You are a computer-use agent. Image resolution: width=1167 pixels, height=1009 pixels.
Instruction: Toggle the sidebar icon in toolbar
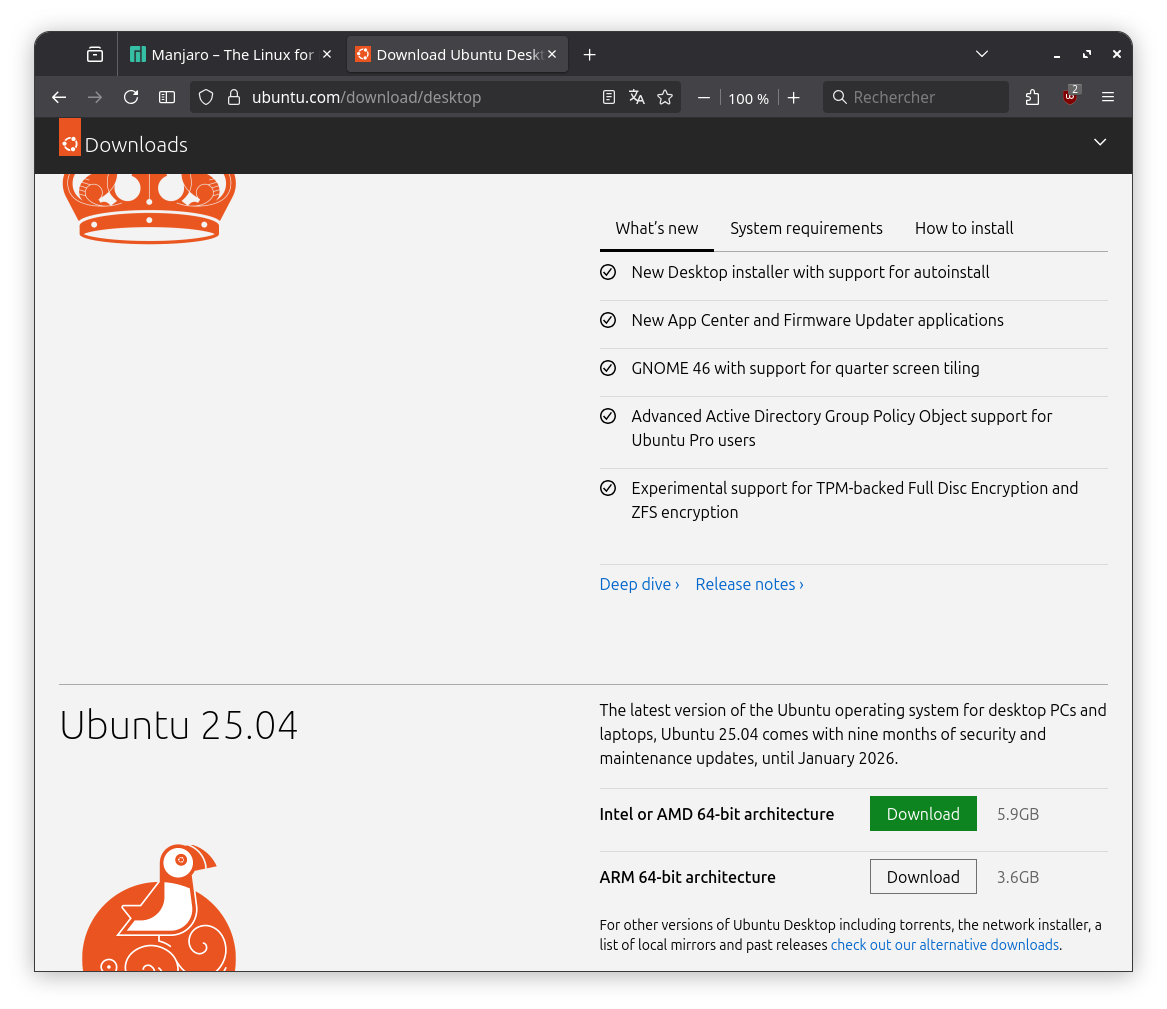[x=167, y=97]
